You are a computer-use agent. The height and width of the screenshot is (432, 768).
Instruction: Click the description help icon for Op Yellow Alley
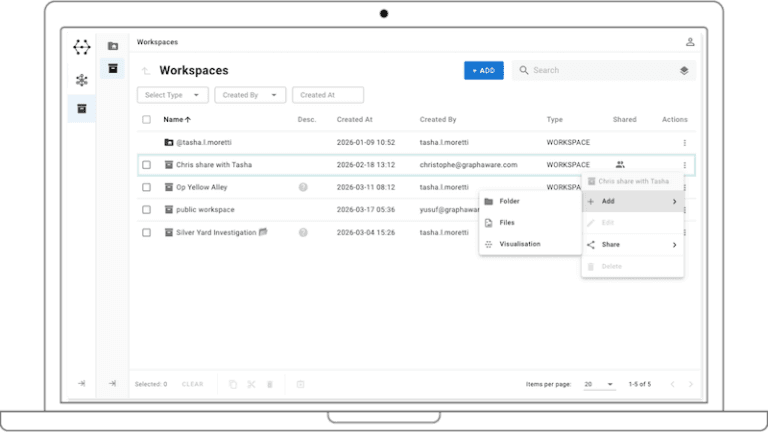tap(303, 187)
